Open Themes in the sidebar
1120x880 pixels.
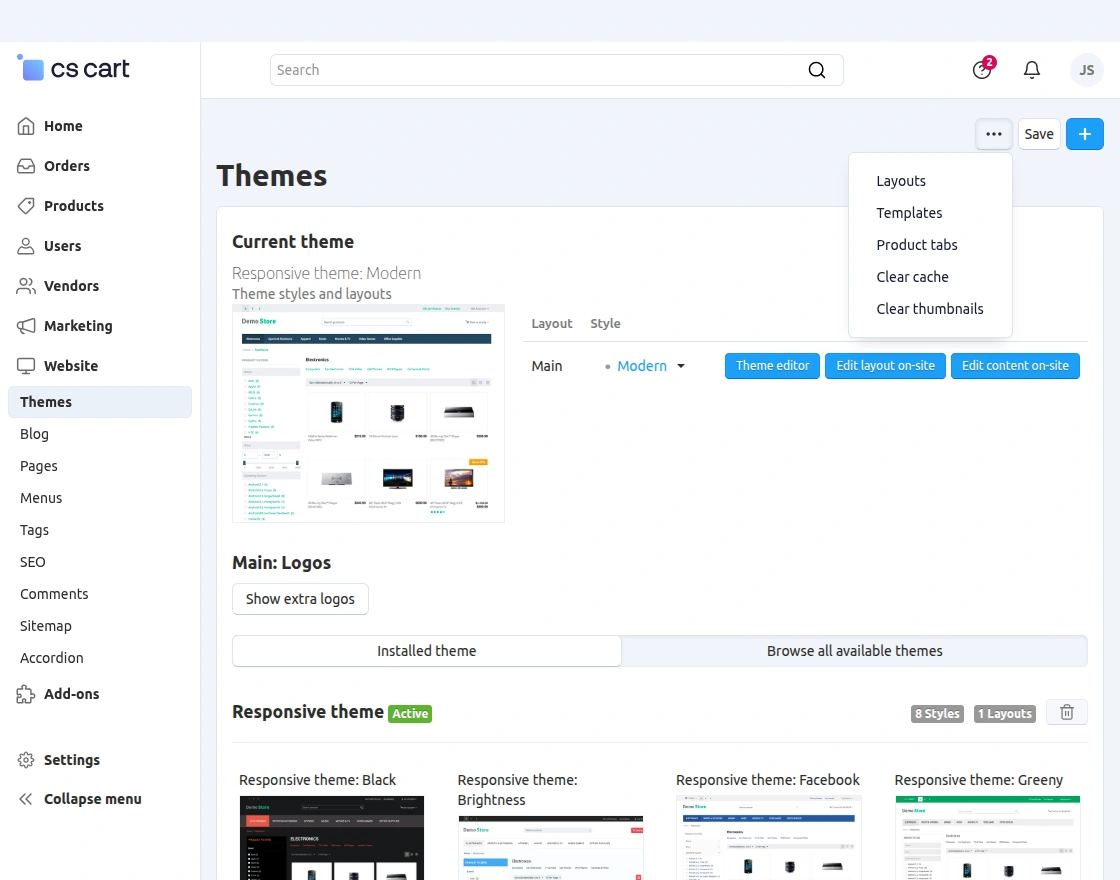100,402
